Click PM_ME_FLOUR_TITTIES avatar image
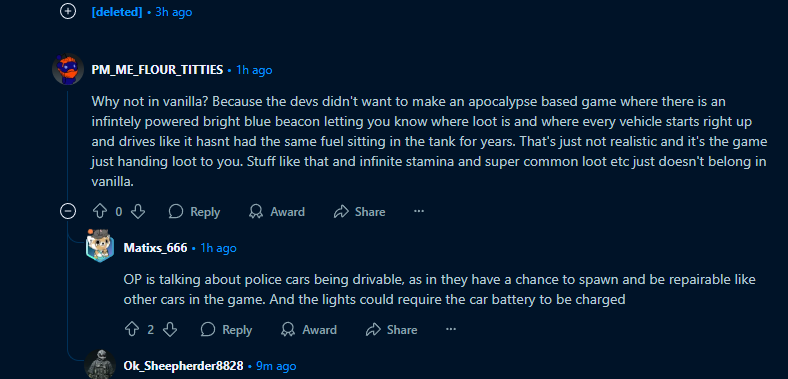The height and width of the screenshot is (379, 788). [68, 69]
